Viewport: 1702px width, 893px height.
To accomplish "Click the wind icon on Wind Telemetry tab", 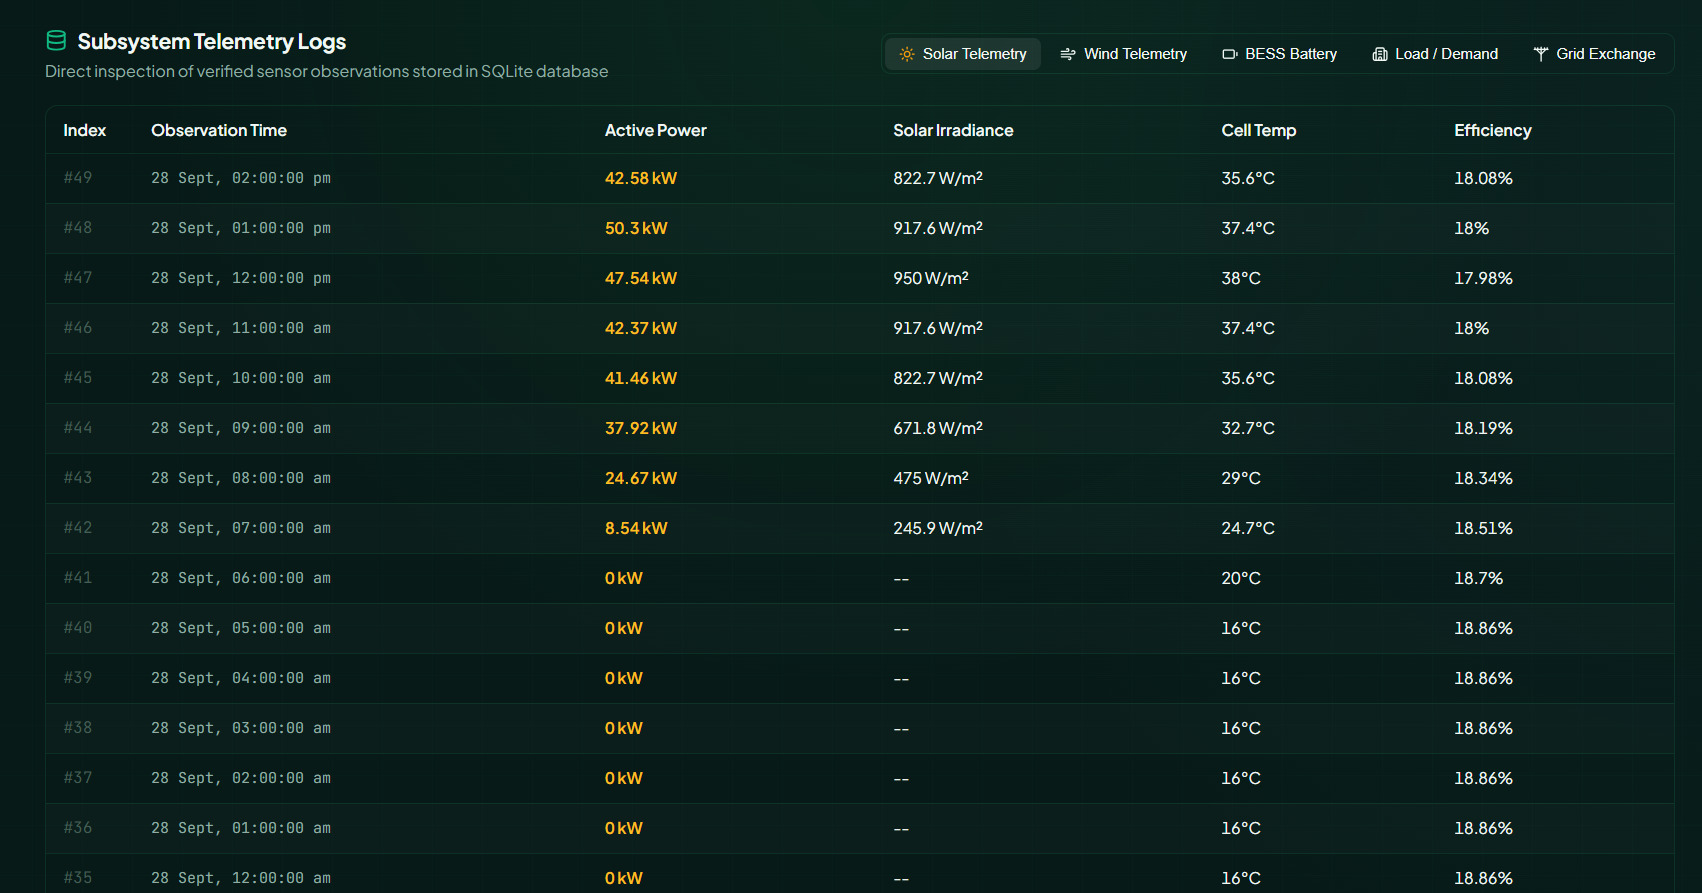I will [1068, 54].
